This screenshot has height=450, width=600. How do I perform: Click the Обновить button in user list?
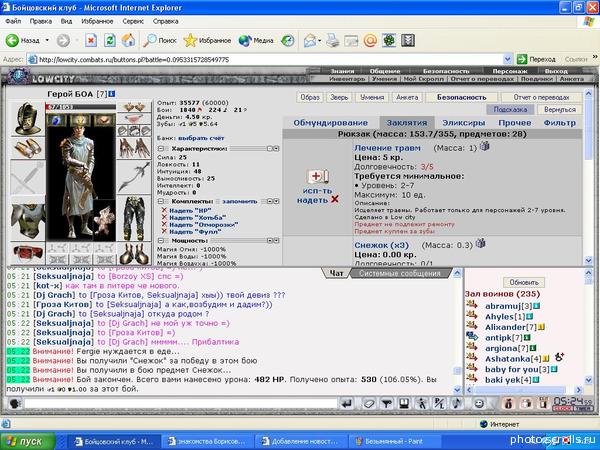point(524,282)
